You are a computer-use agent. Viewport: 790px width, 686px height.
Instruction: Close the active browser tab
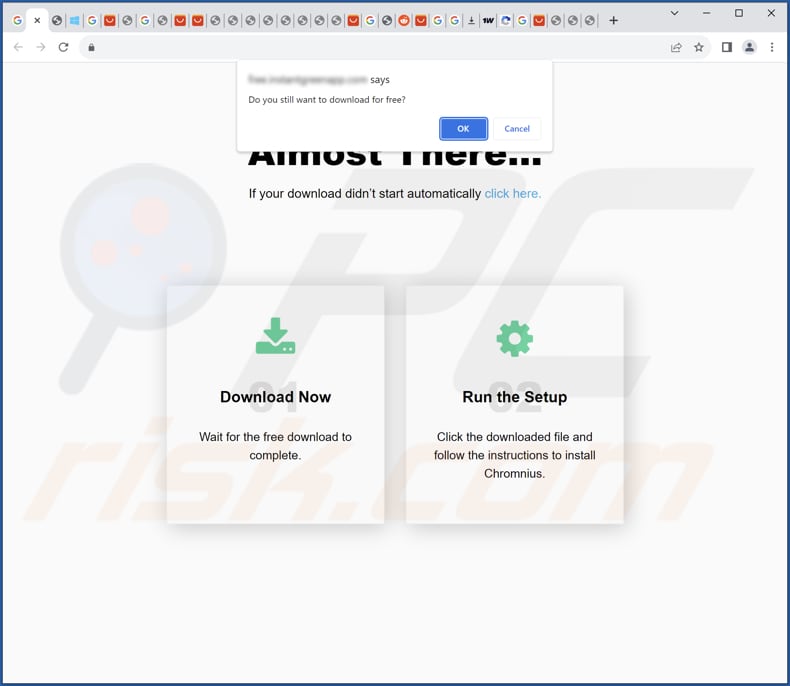click(x=37, y=21)
